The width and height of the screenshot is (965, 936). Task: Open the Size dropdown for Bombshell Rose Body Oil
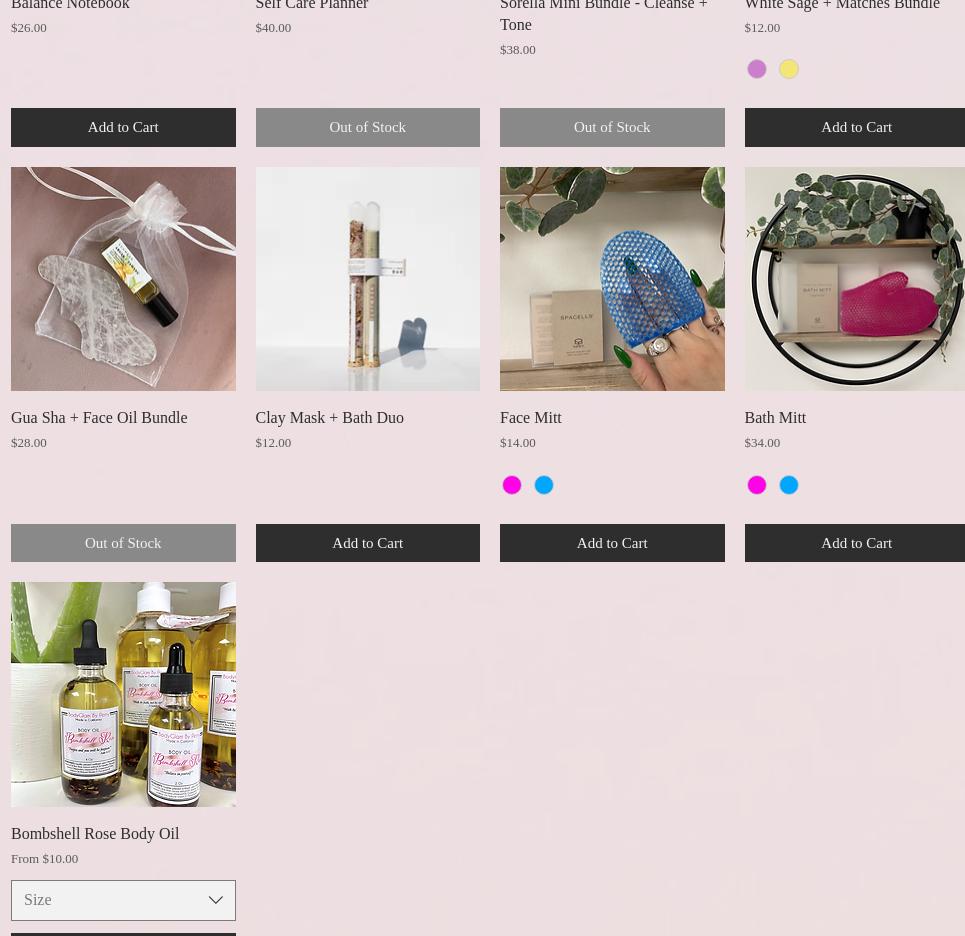pyautogui.click(x=123, y=900)
